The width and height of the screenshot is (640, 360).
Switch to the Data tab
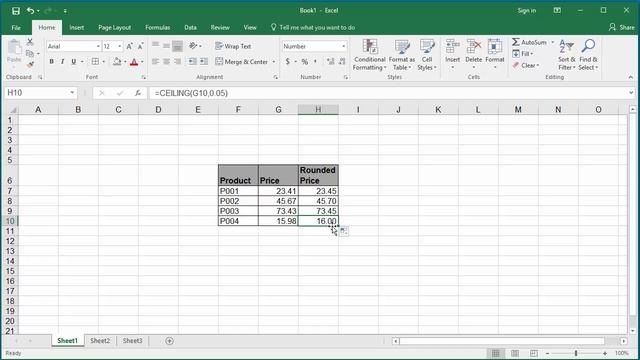pos(190,27)
